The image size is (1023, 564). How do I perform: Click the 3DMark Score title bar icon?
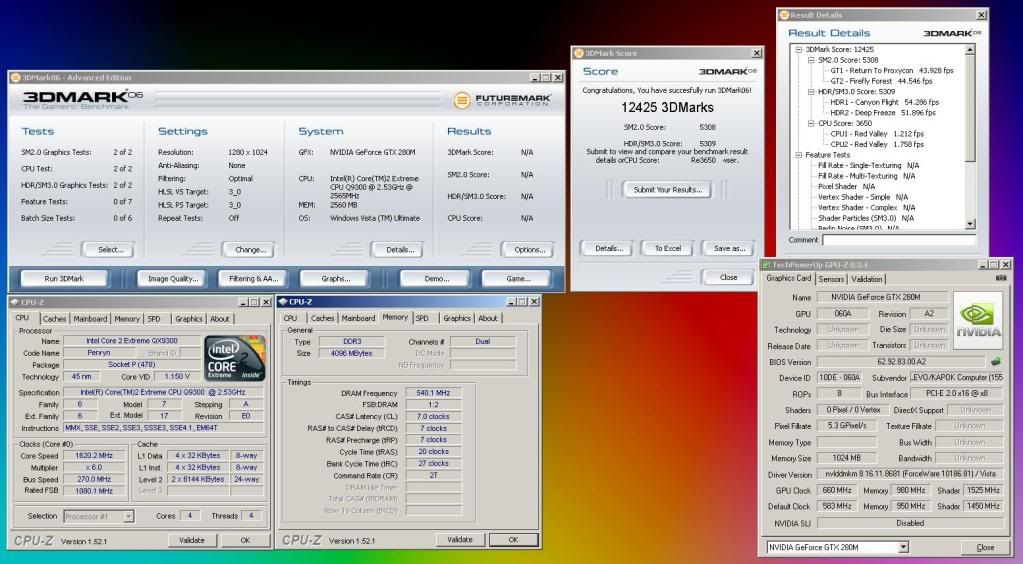tap(579, 54)
